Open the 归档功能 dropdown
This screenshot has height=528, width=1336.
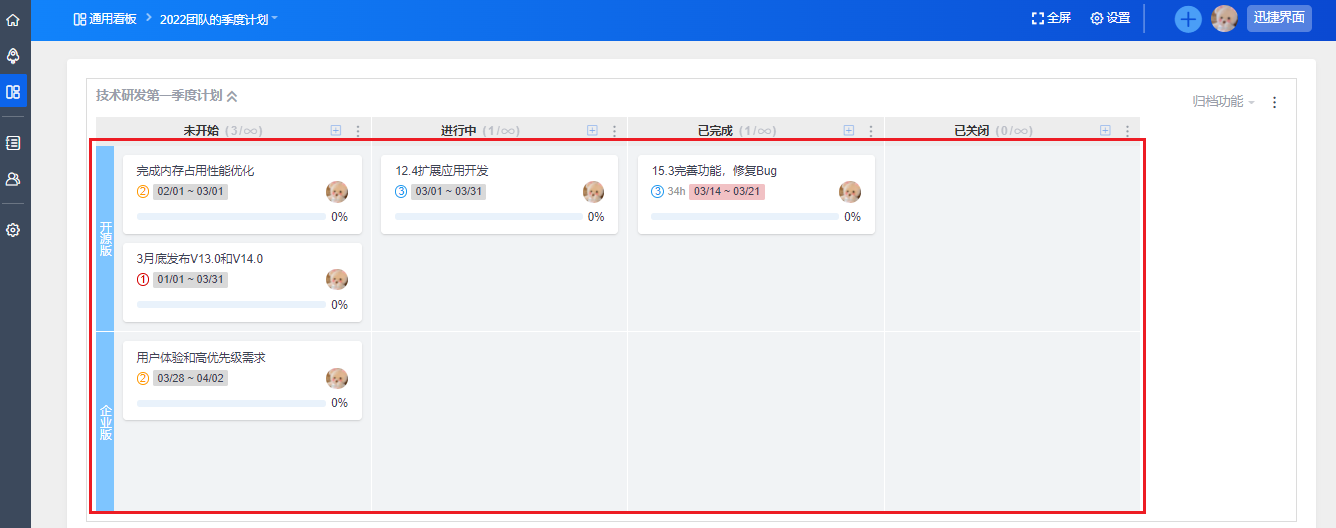click(1223, 101)
